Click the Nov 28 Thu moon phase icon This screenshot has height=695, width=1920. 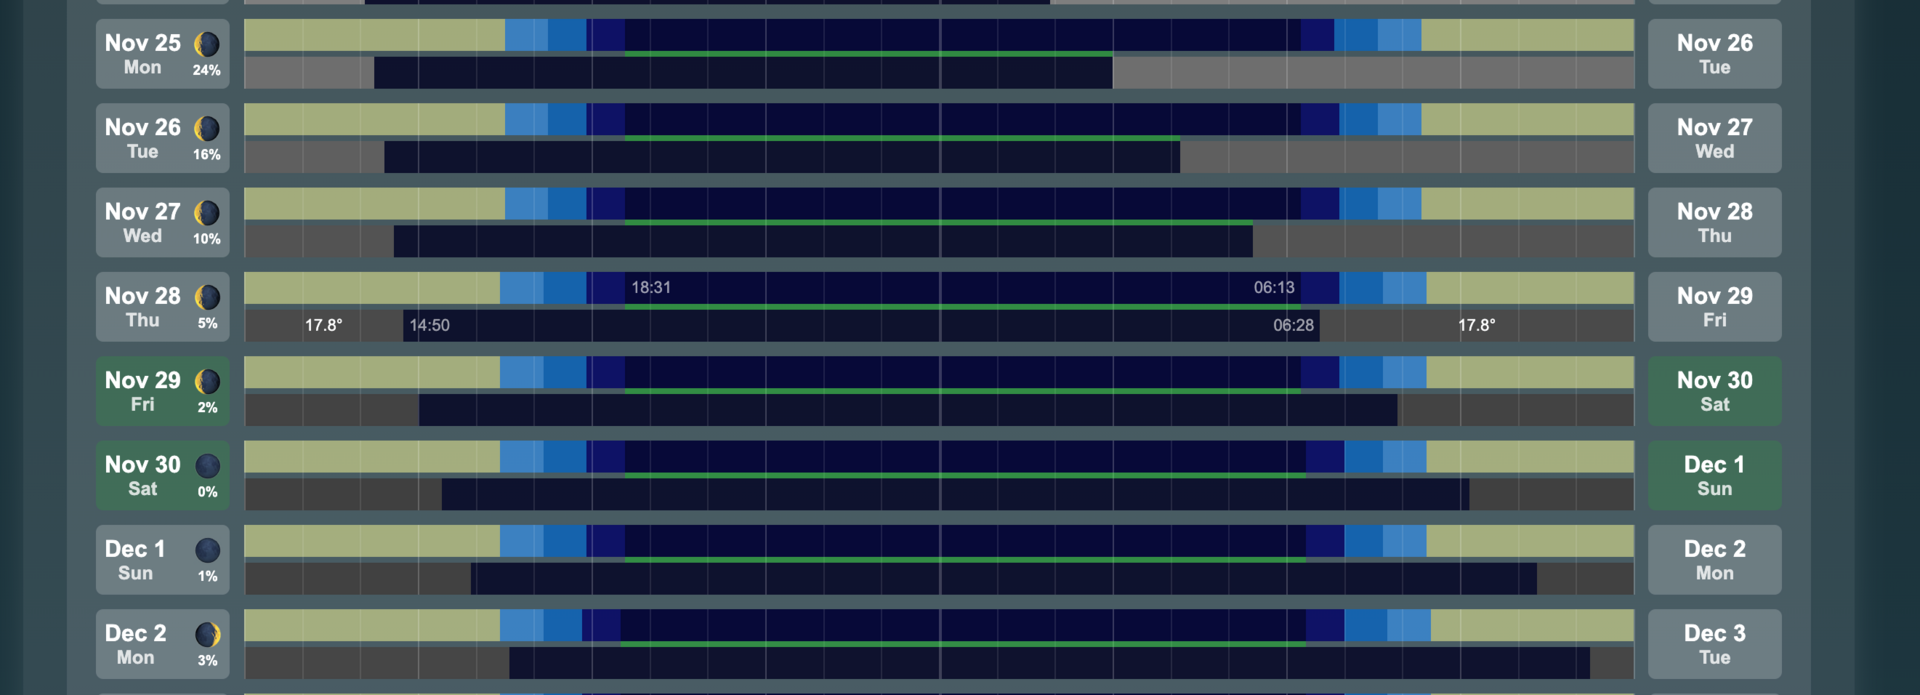pos(207,297)
